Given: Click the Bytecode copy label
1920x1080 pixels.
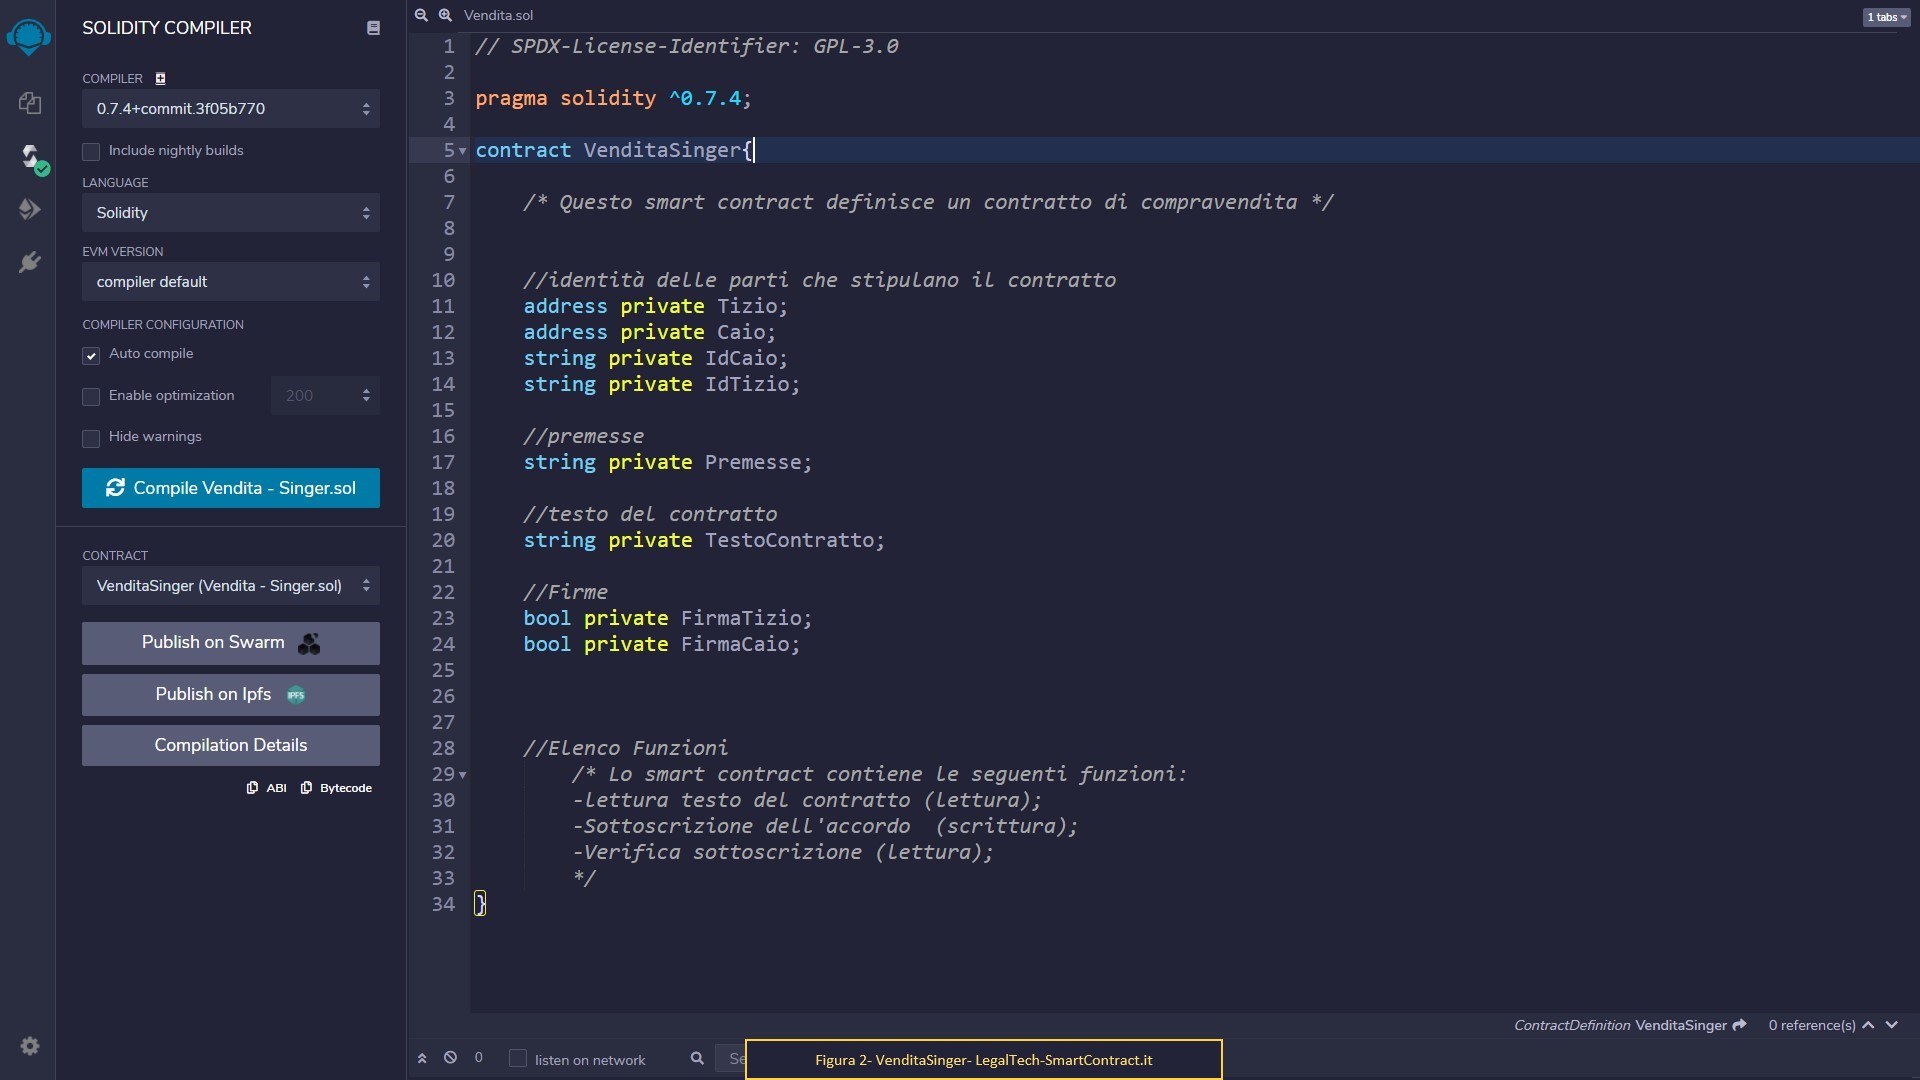Looking at the screenshot, I should [x=346, y=788].
